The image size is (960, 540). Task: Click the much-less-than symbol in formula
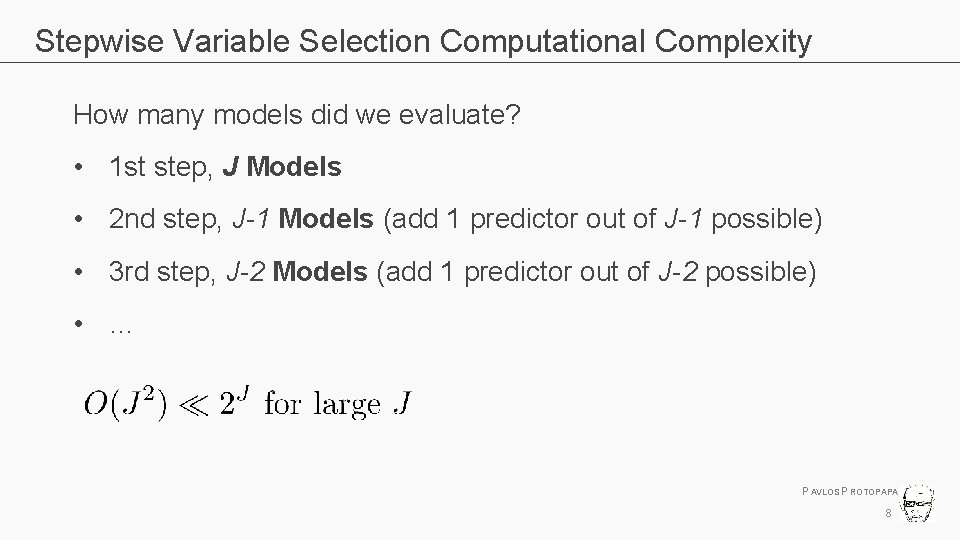click(193, 404)
